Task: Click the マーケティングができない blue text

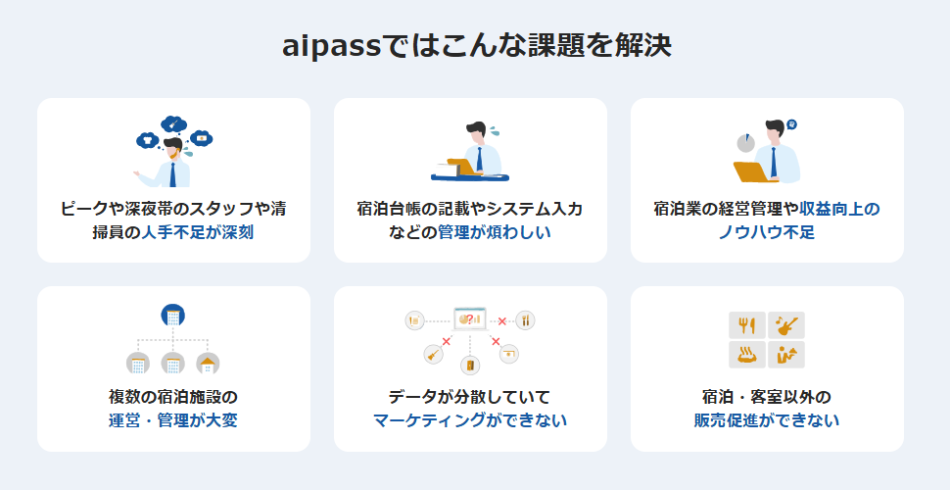Action: pos(470,420)
